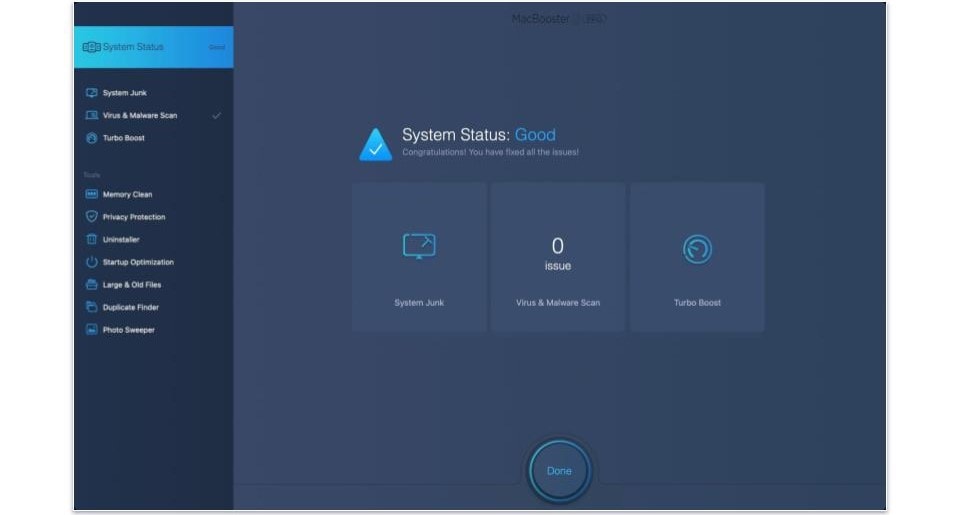Screen dimensions: 960x515
Task: Open the Memory Clean tool
Action: pos(127,194)
